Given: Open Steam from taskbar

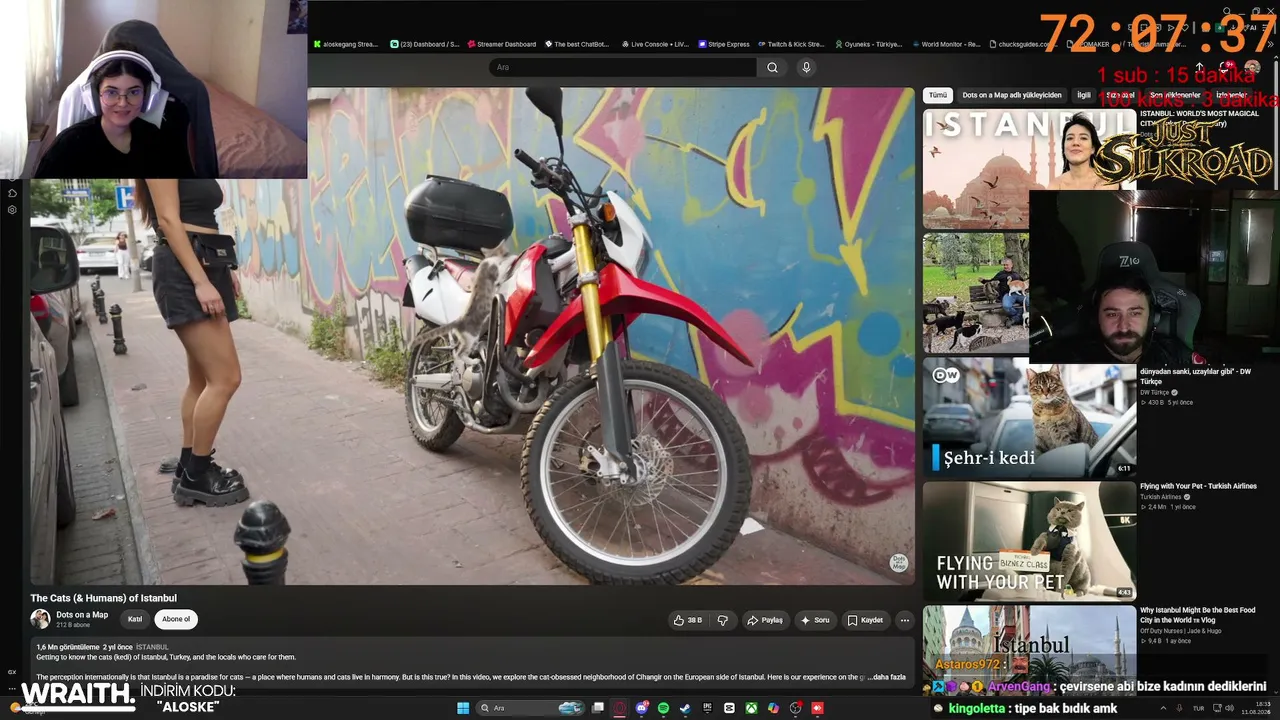Looking at the screenshot, I should coord(685,708).
